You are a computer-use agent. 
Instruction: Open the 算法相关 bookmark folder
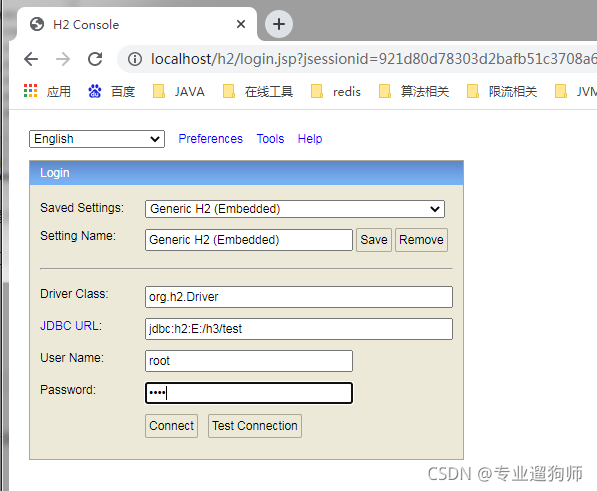414,91
